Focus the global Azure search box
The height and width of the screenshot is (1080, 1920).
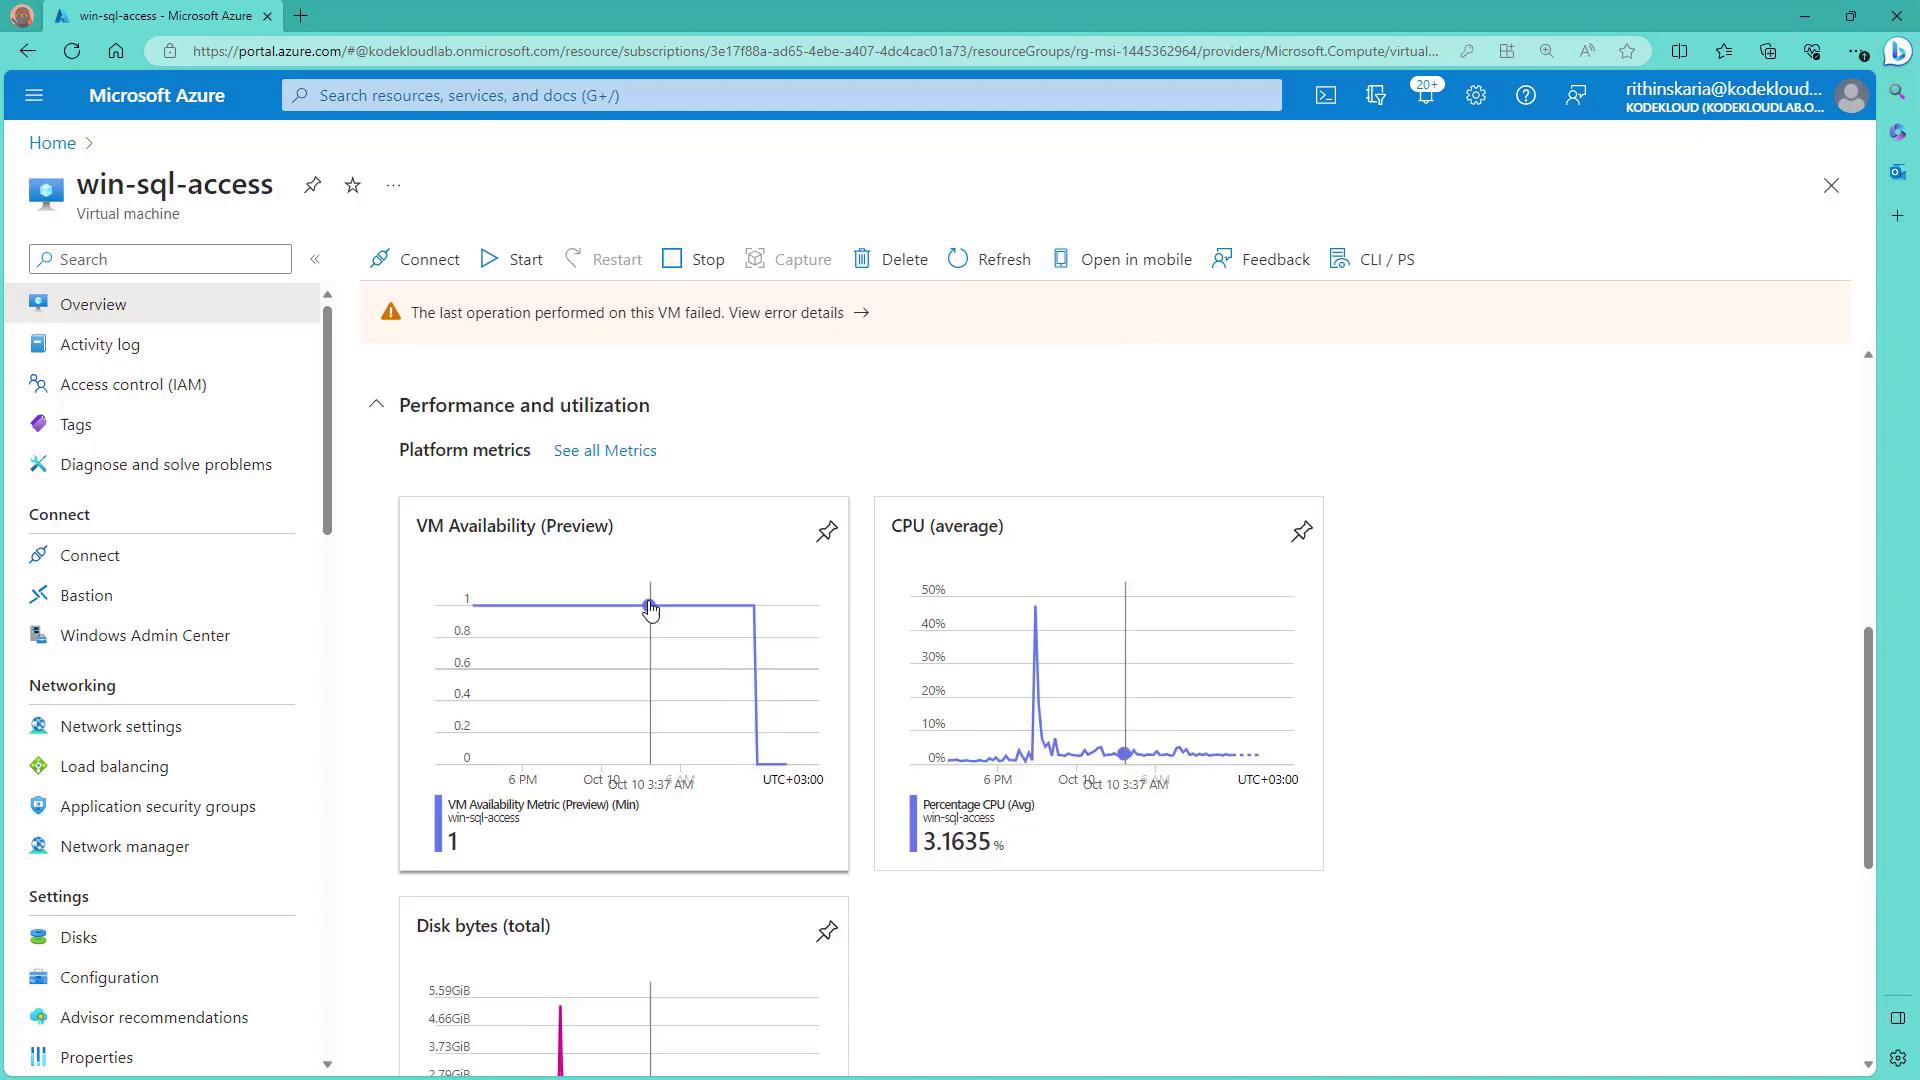pyautogui.click(x=780, y=95)
